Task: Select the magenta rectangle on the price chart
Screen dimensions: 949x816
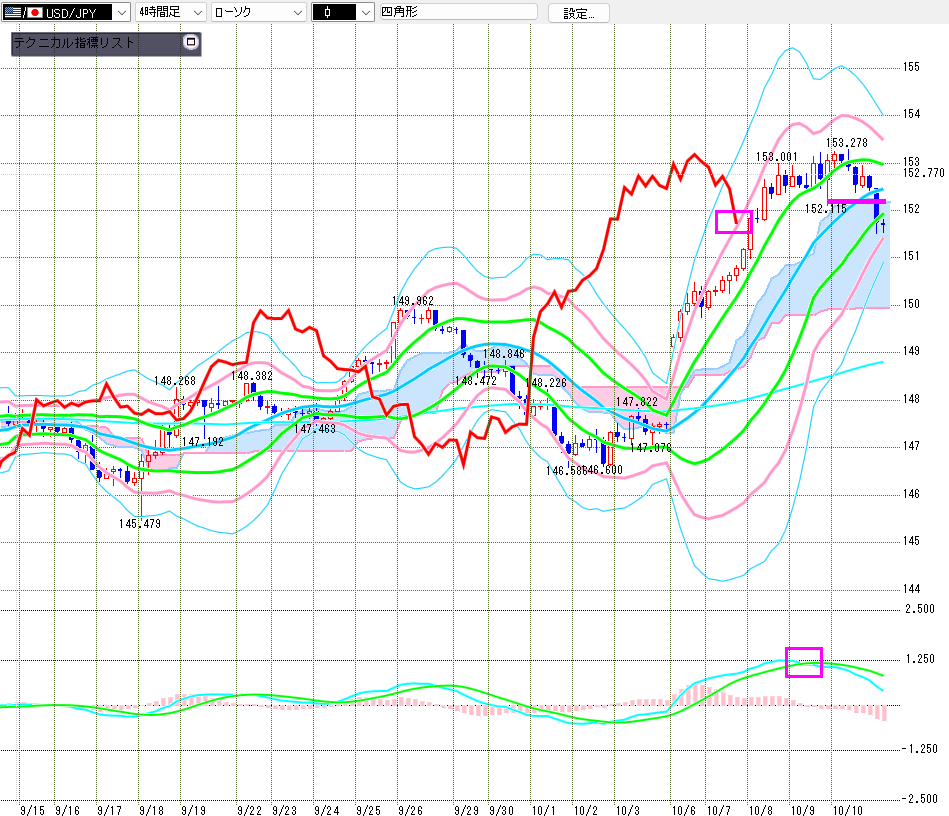Action: click(733, 222)
